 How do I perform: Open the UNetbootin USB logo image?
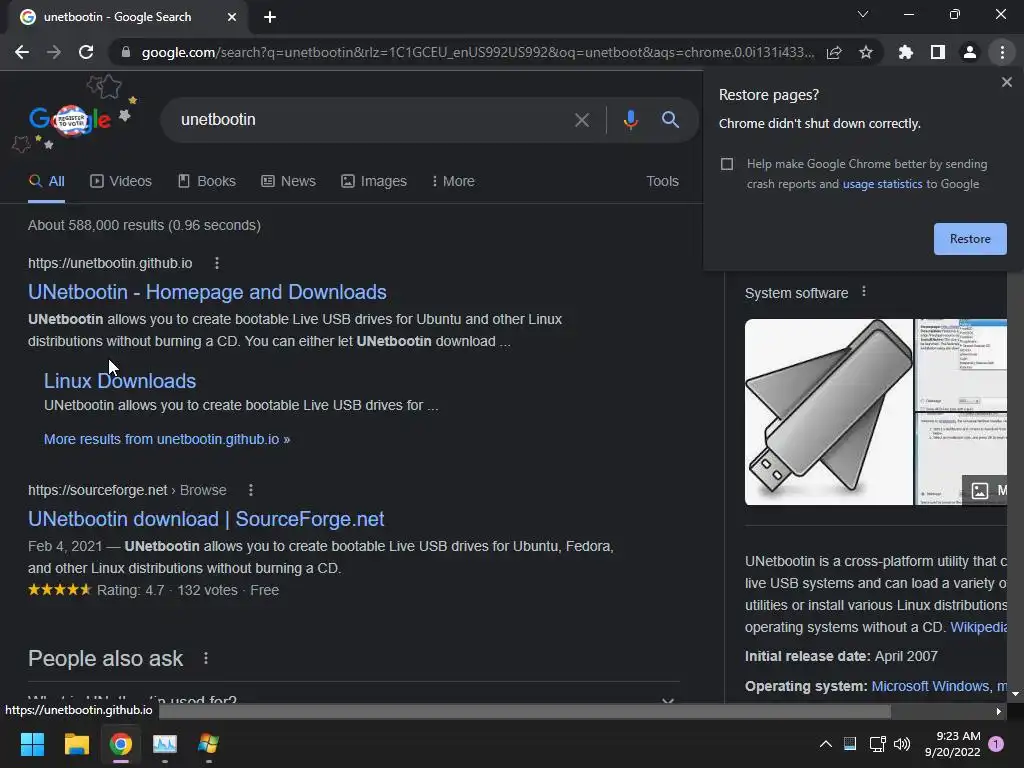click(829, 411)
